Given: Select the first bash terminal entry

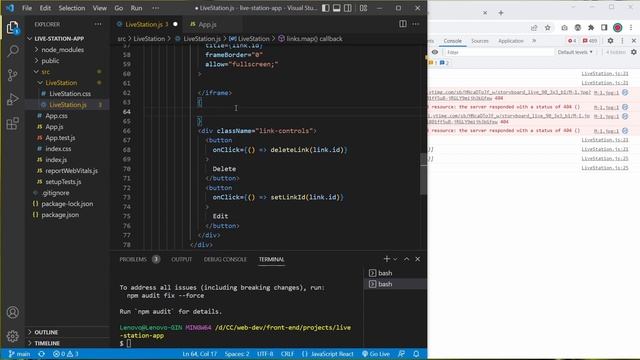Looking at the screenshot, I should (x=394, y=273).
